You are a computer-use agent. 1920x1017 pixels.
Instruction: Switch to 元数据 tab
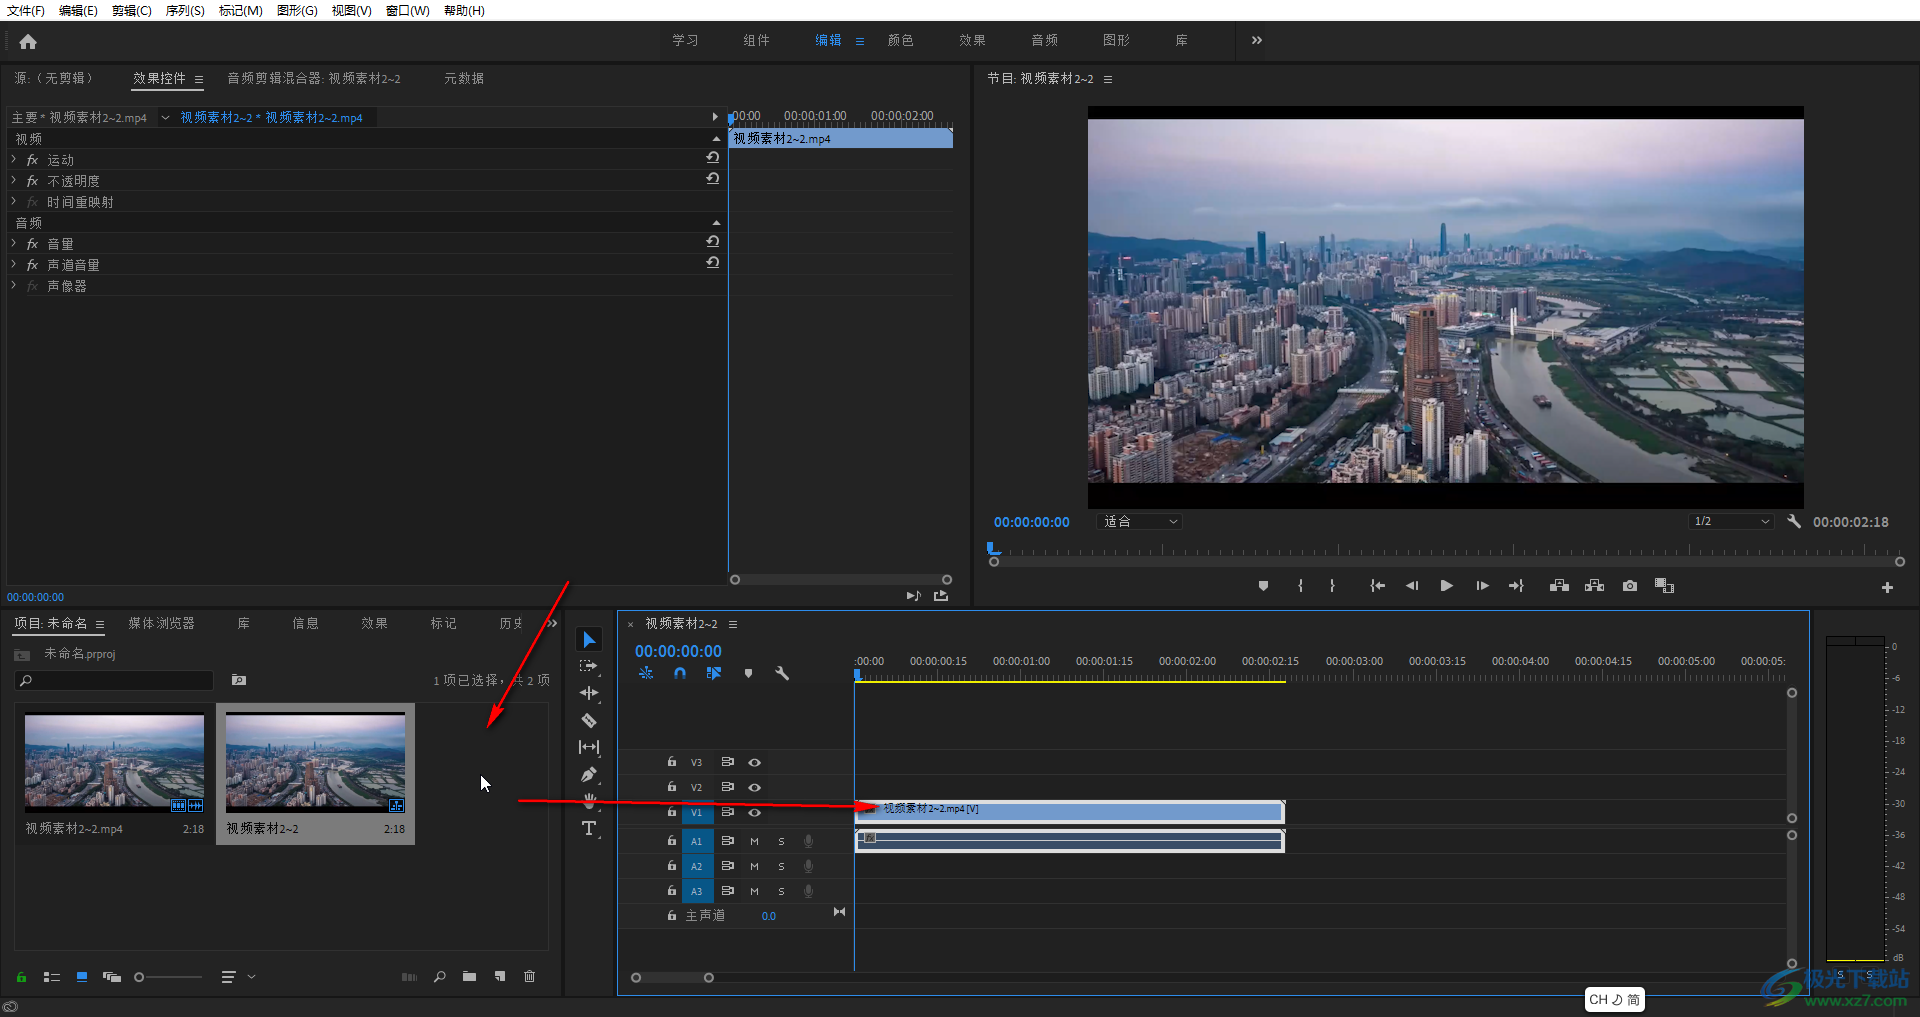point(463,78)
